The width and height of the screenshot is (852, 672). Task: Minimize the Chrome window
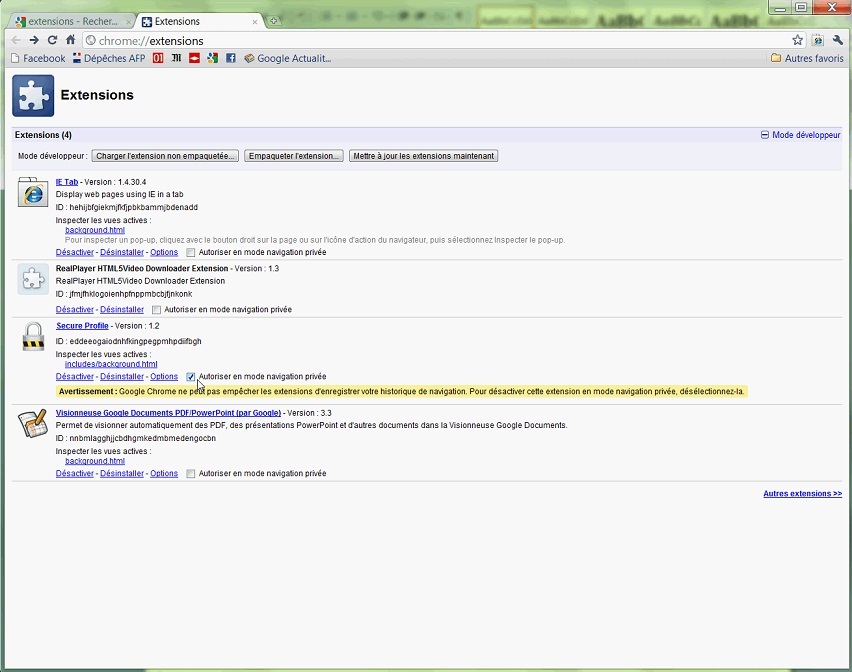tap(780, 7)
